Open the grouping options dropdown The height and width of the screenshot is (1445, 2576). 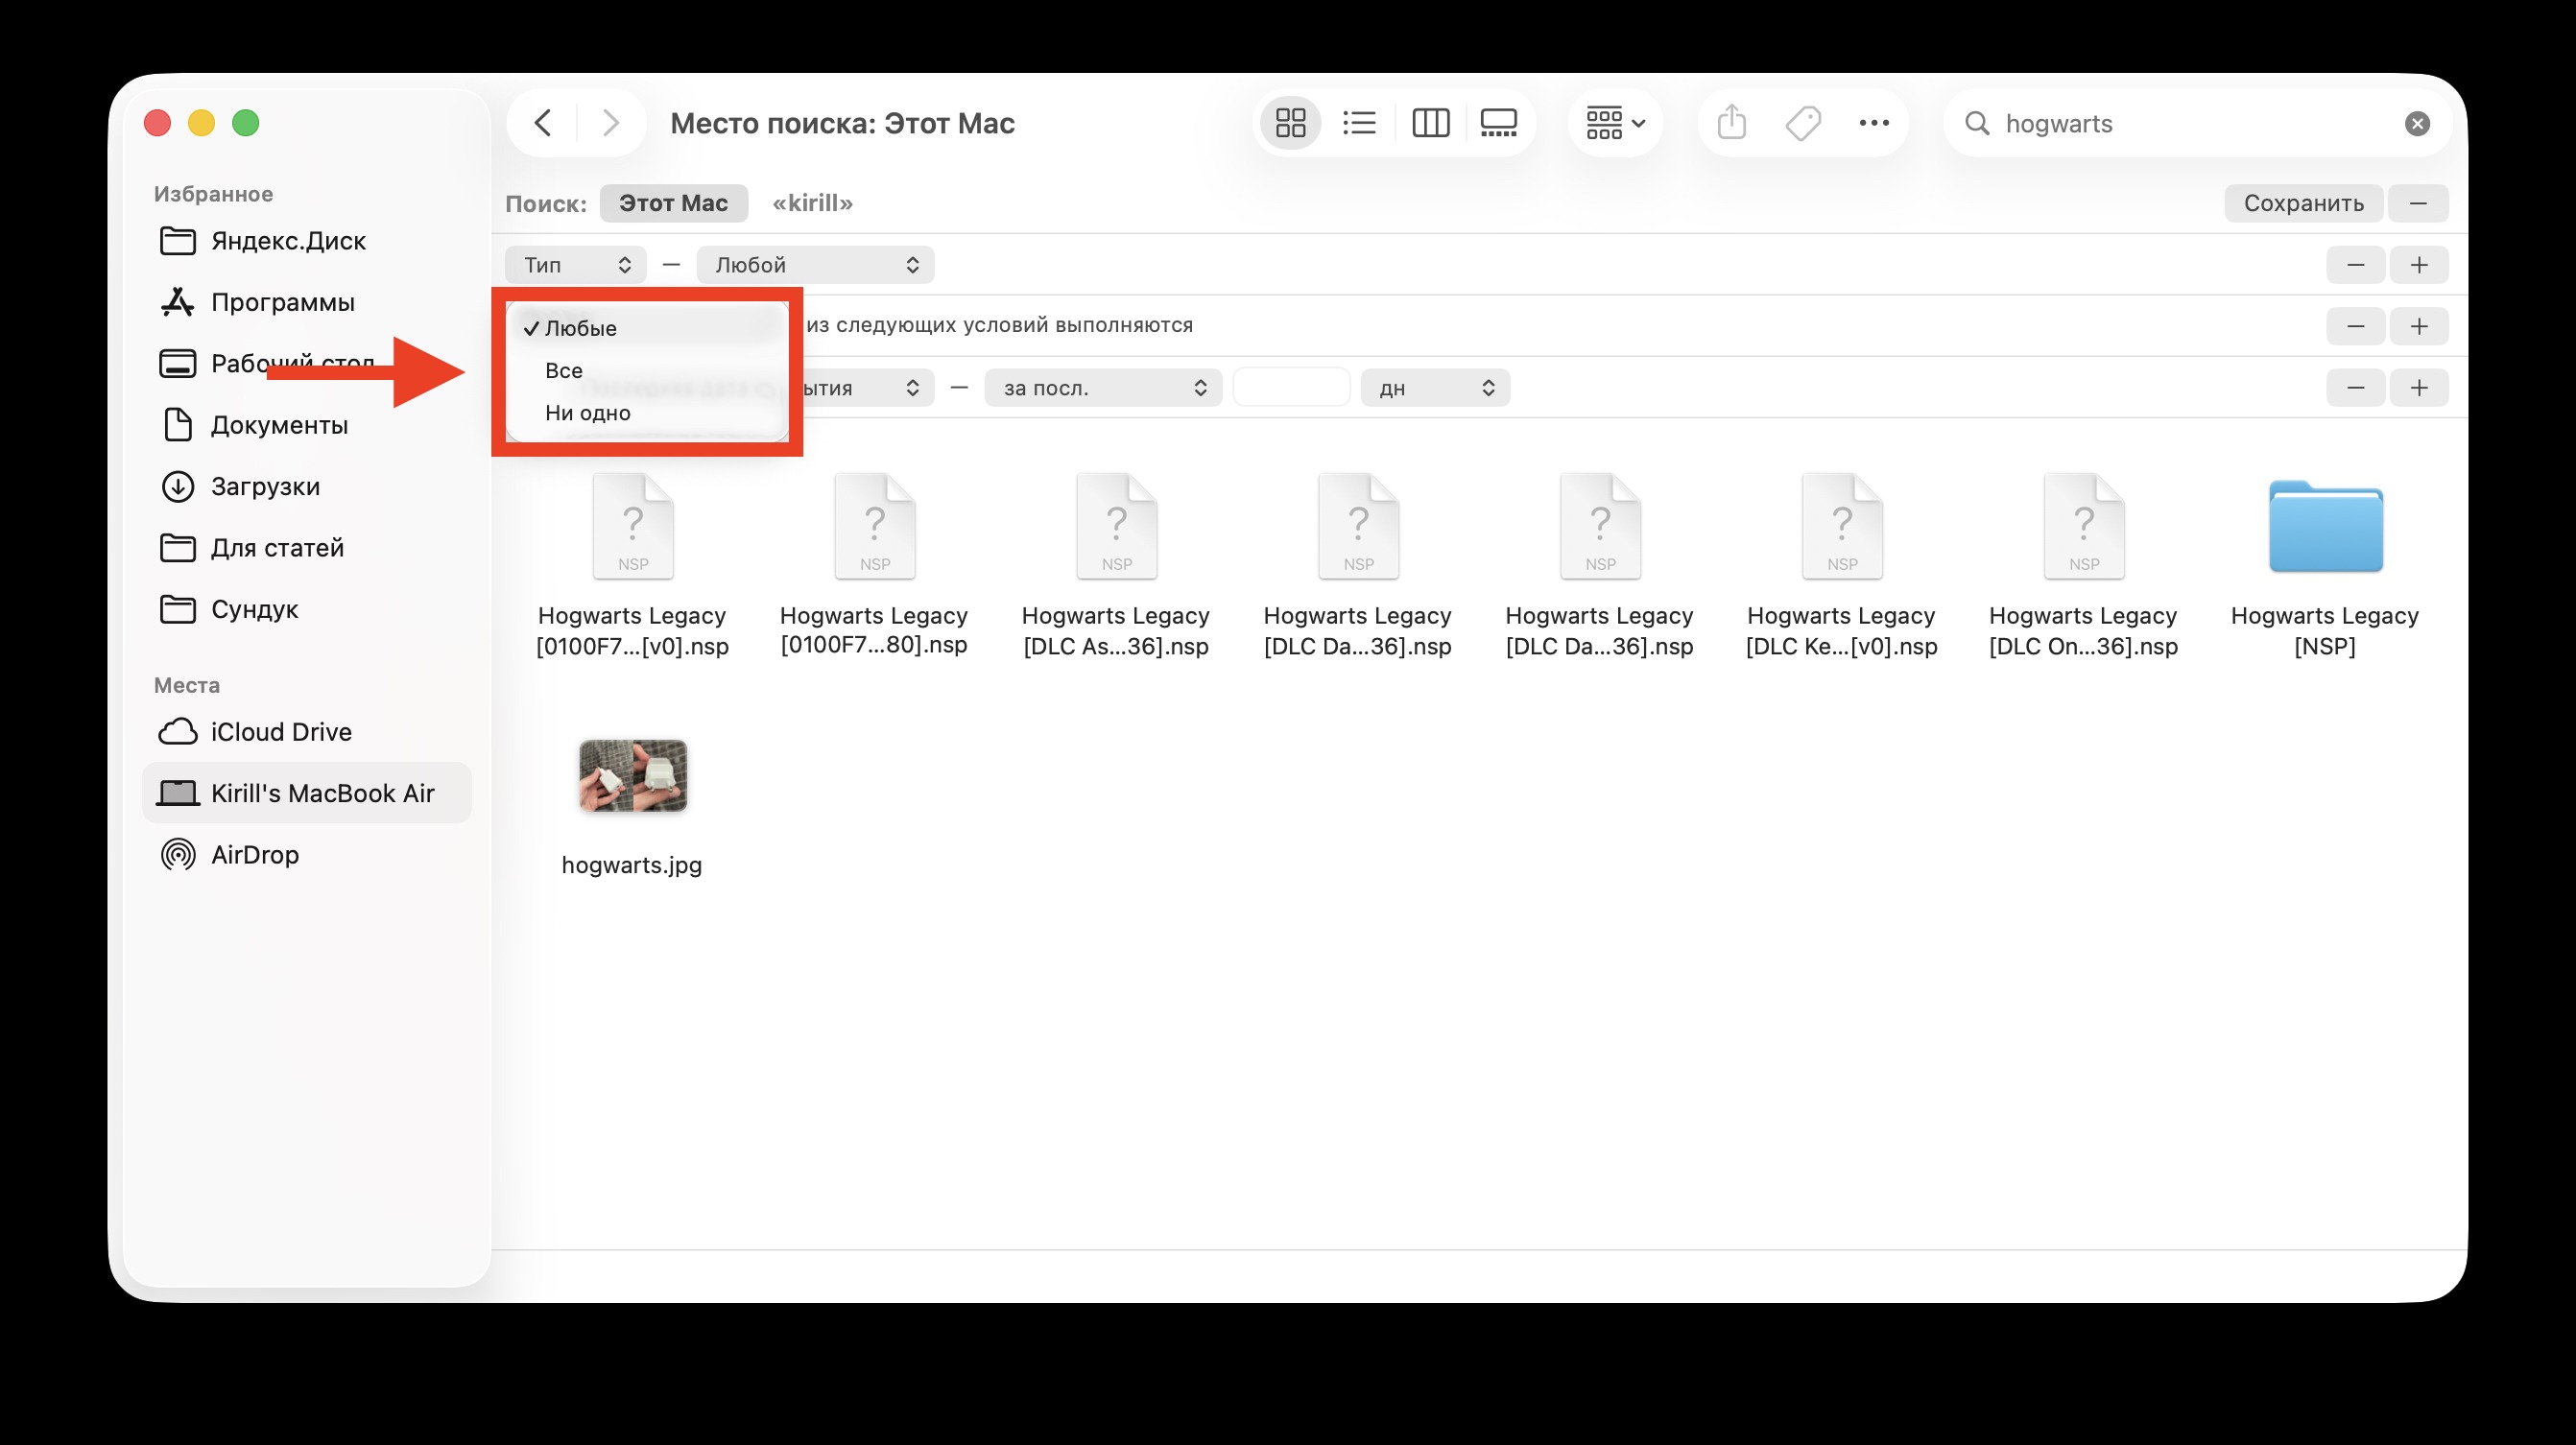click(1615, 123)
